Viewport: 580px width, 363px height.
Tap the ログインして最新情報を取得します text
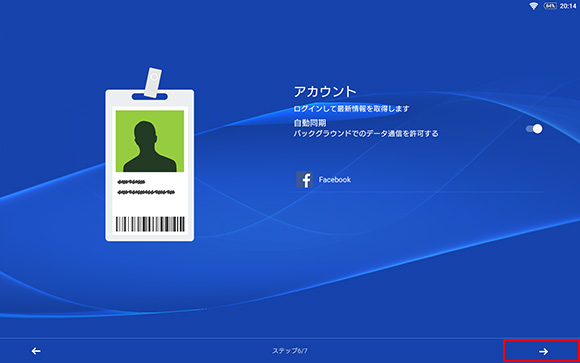[351, 109]
